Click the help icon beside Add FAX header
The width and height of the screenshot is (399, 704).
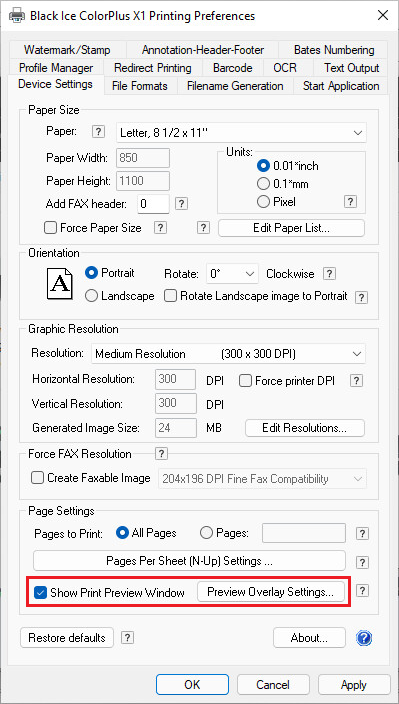click(x=181, y=204)
